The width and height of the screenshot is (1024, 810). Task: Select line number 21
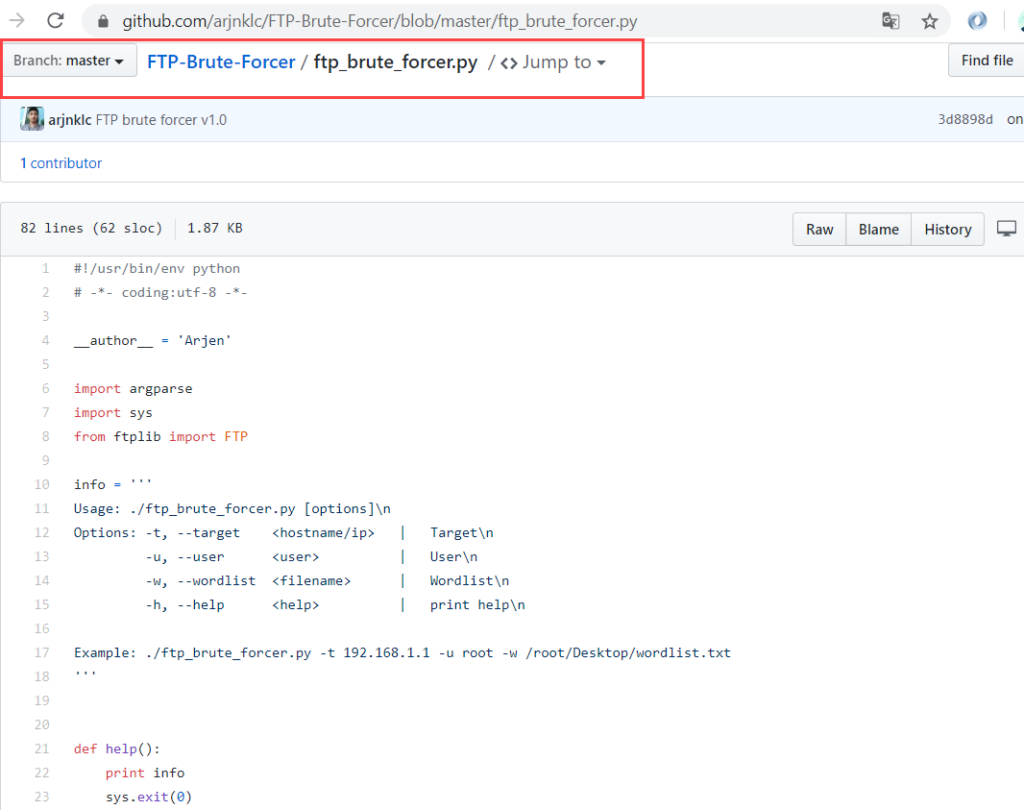42,749
